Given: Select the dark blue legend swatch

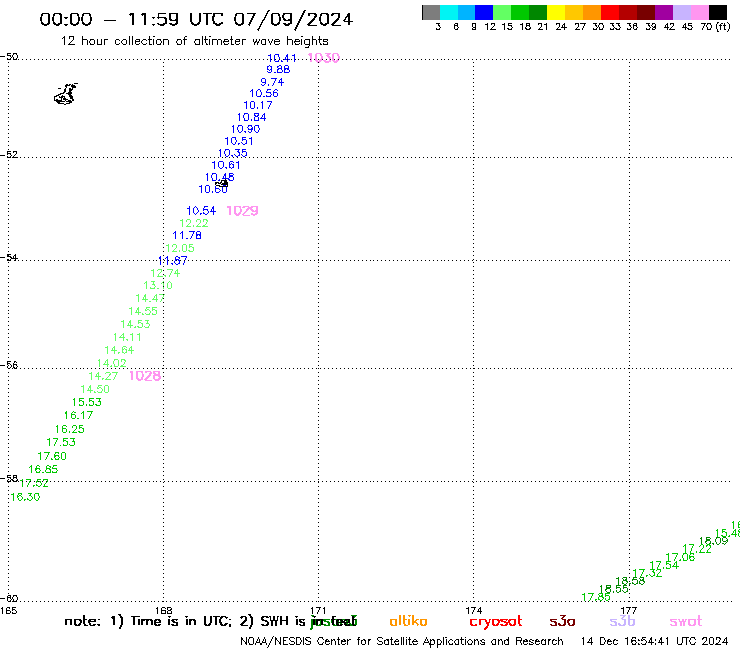Looking at the screenshot, I should pos(484,12).
